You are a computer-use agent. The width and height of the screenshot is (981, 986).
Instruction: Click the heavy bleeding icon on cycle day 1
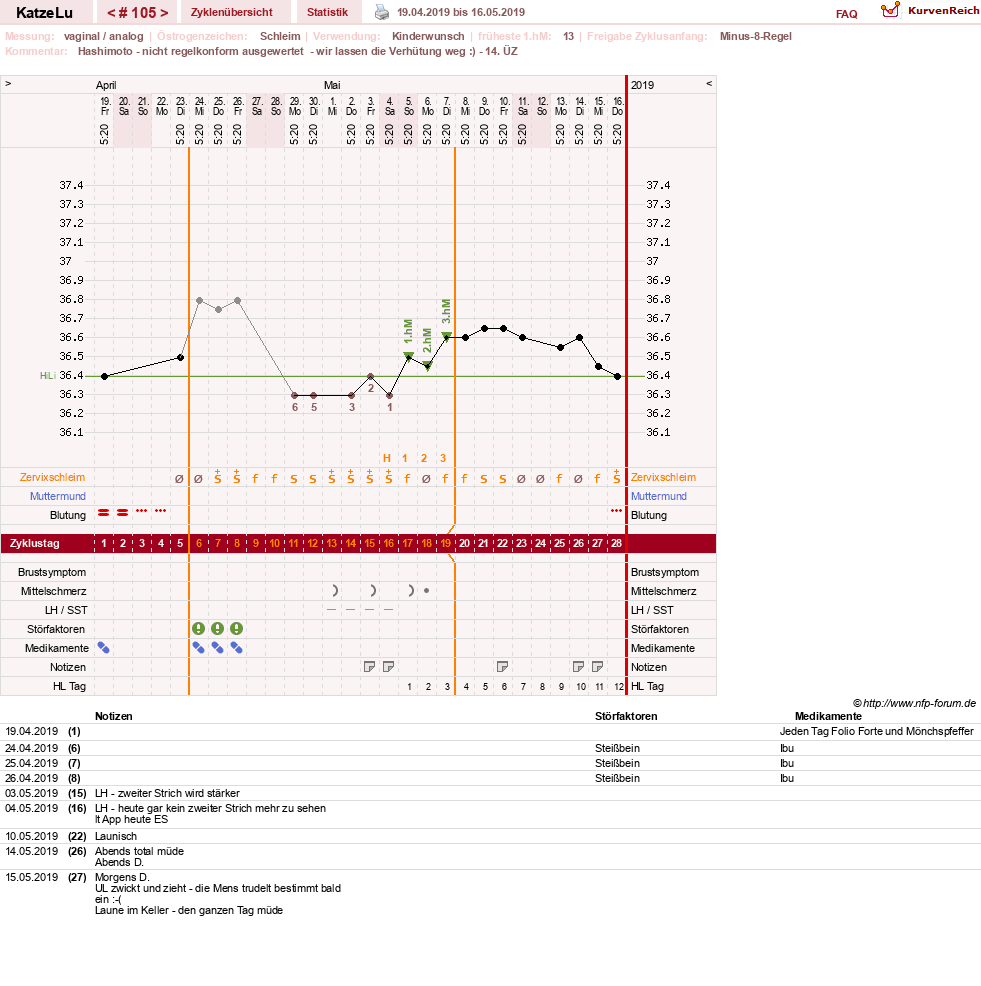tap(104, 513)
